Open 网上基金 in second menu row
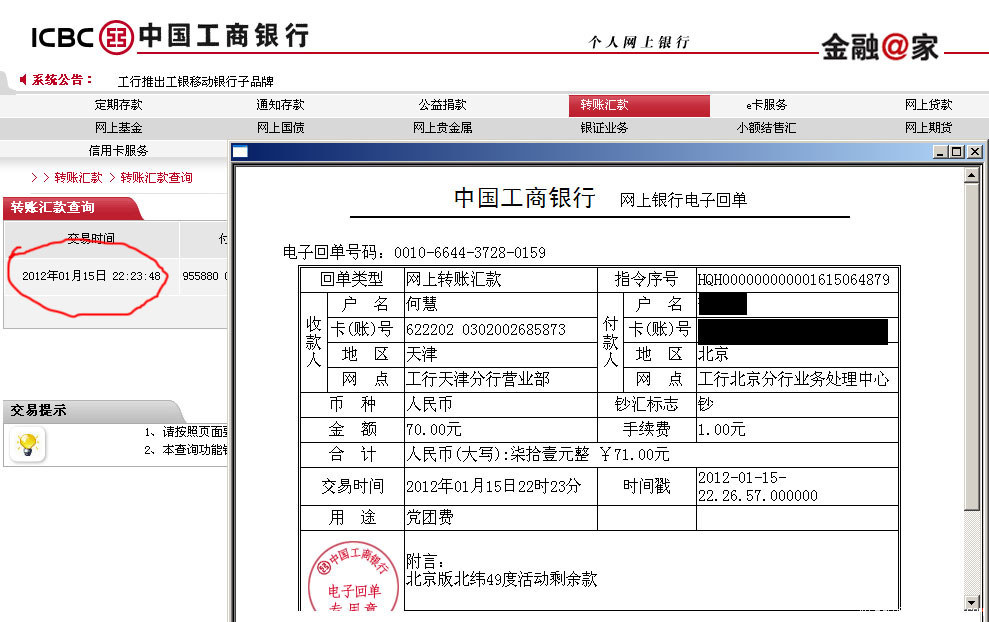Screen dimensions: 989x622 [118, 127]
